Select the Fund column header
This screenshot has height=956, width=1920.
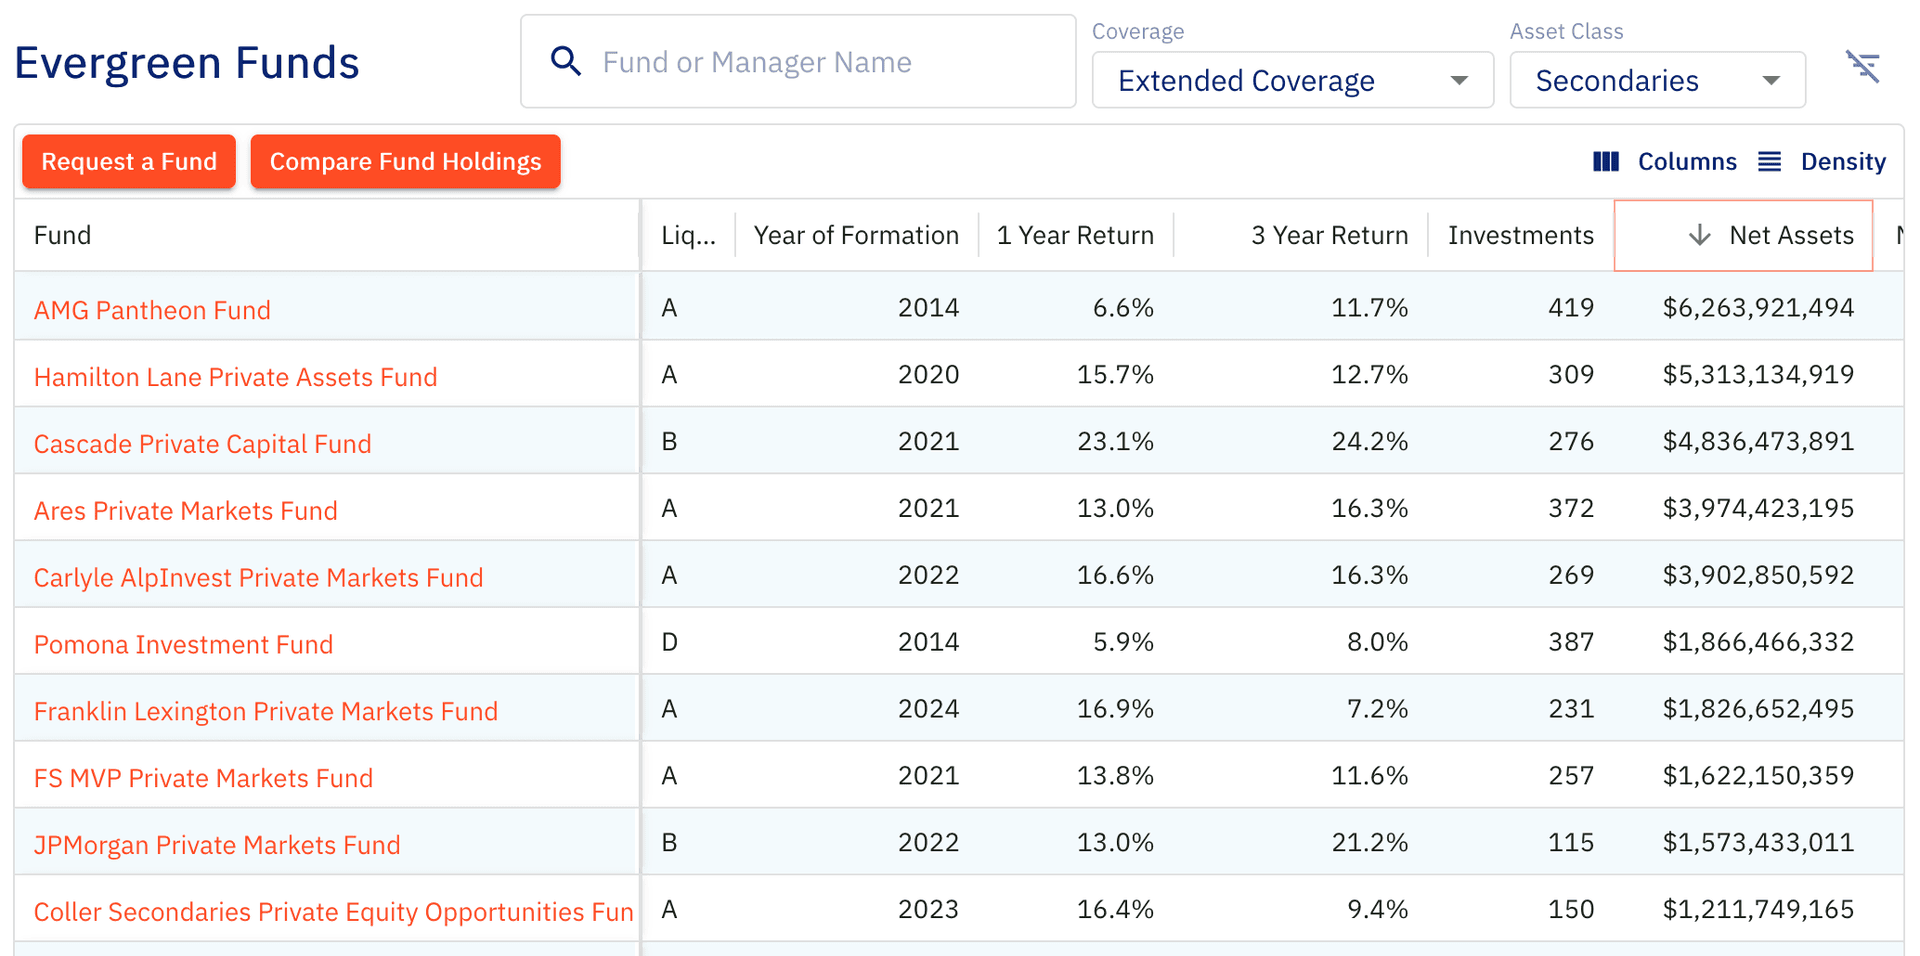[63, 235]
